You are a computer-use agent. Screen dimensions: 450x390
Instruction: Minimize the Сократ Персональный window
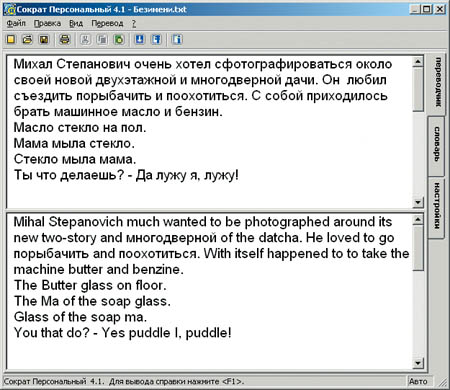pyautogui.click(x=414, y=9)
